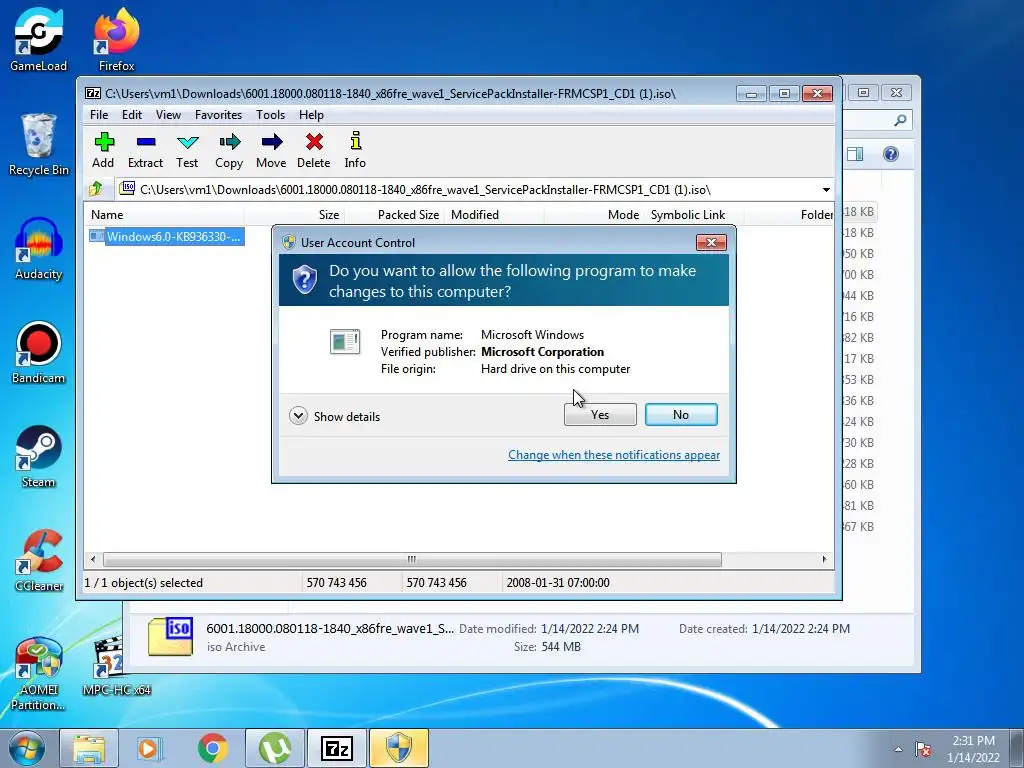Open uTorrent from the taskbar
1024x768 pixels.
point(274,748)
